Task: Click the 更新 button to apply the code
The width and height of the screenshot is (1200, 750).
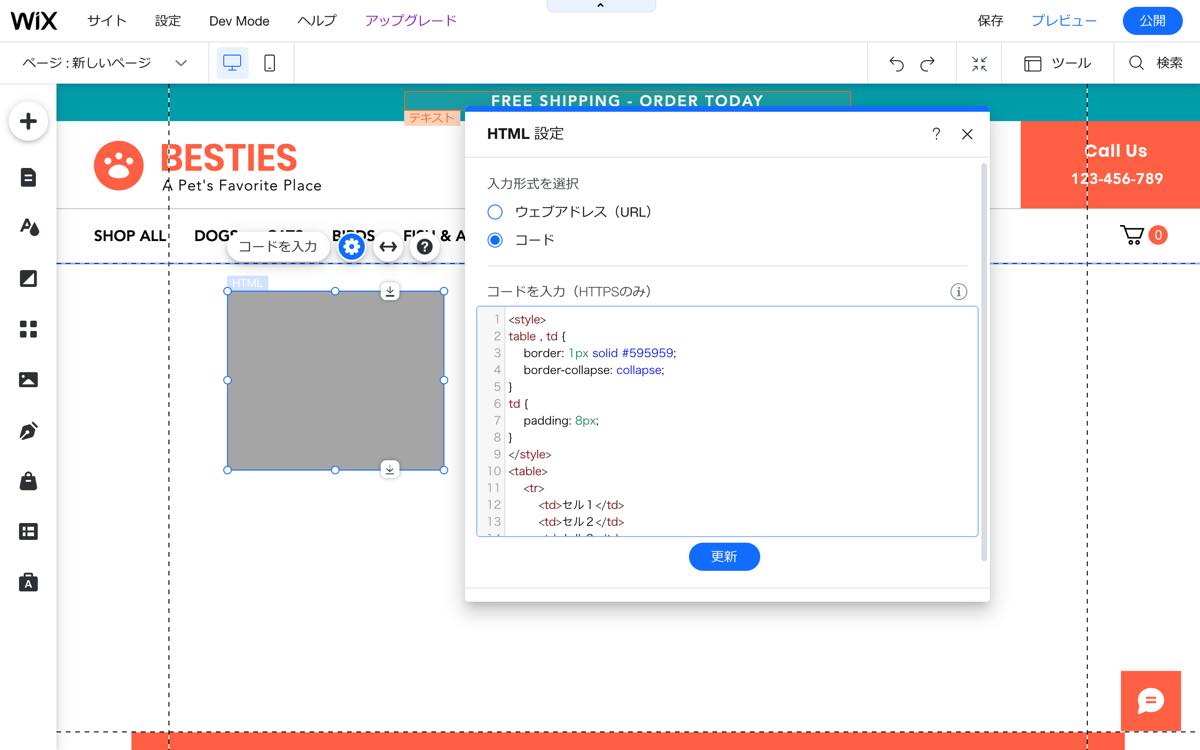Action: tap(724, 557)
